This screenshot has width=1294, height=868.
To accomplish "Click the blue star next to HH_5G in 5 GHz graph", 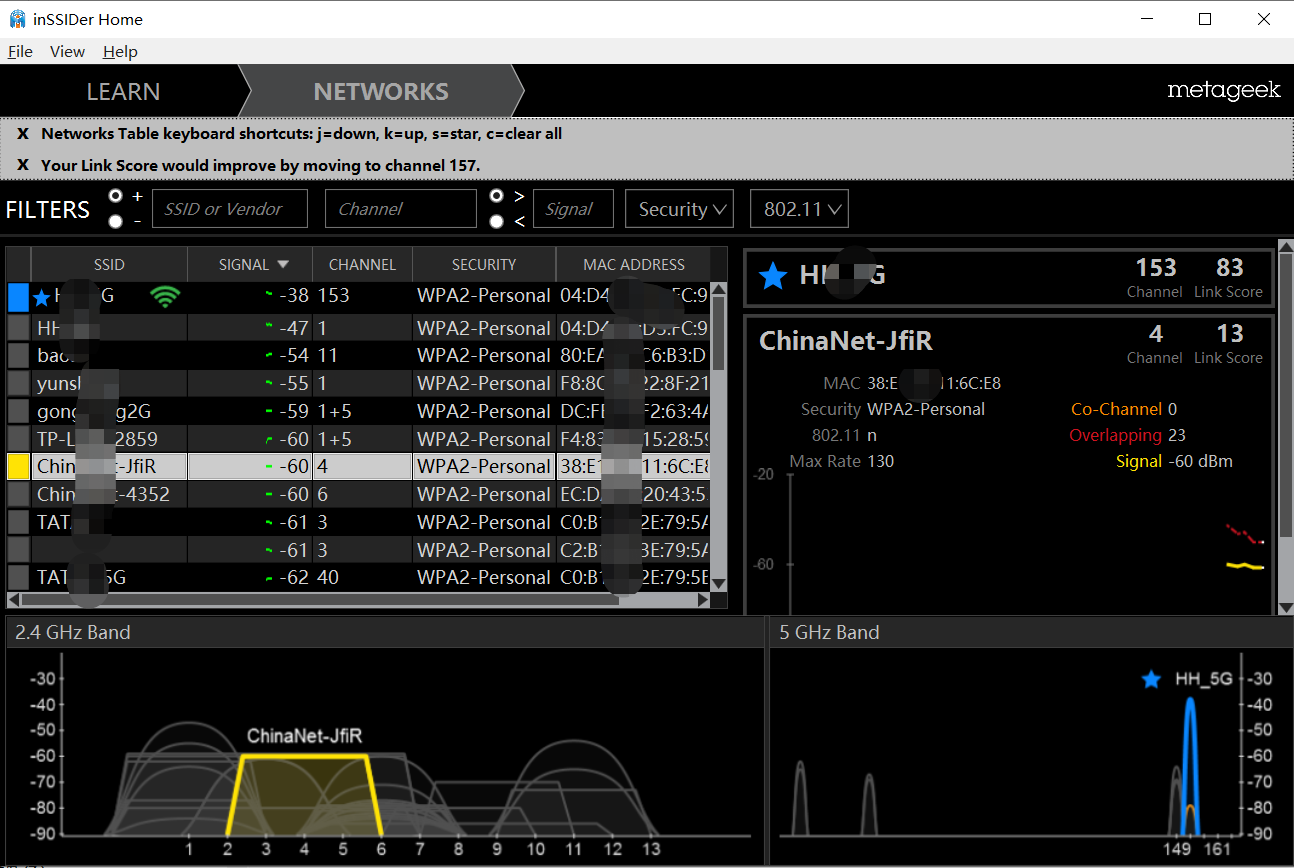I will (1151, 679).
